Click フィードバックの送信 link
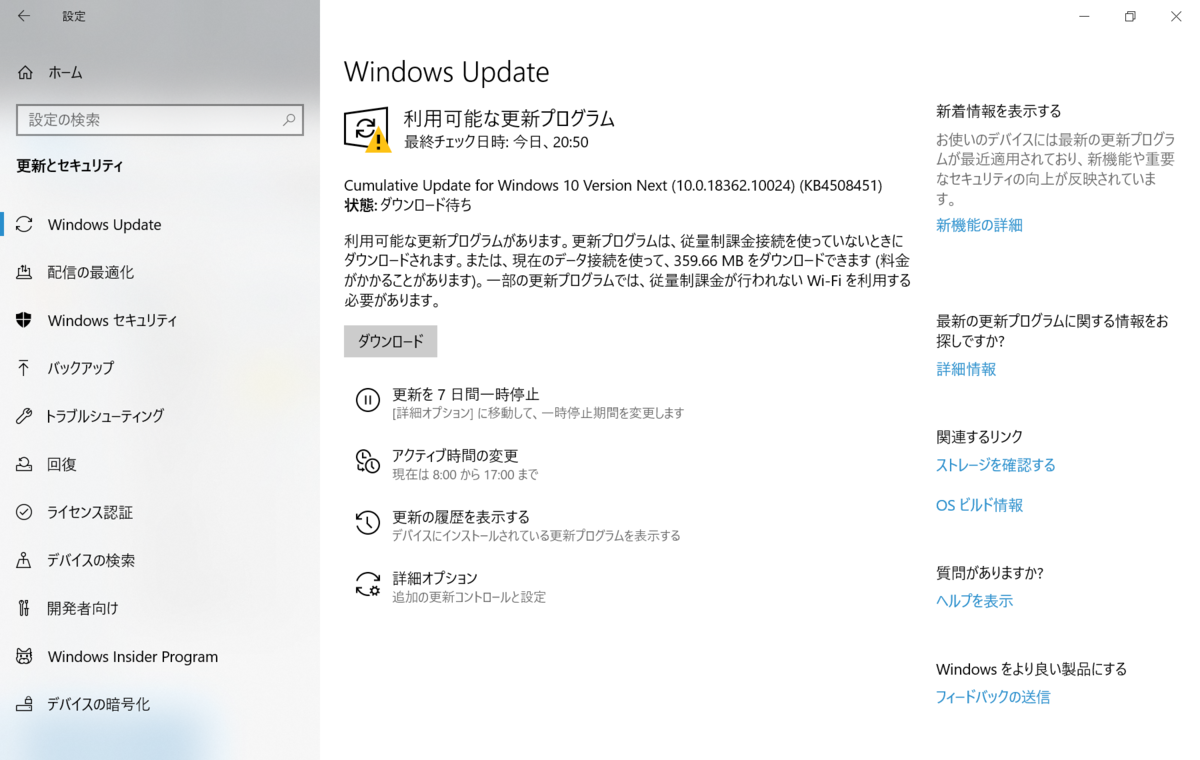 (x=993, y=697)
